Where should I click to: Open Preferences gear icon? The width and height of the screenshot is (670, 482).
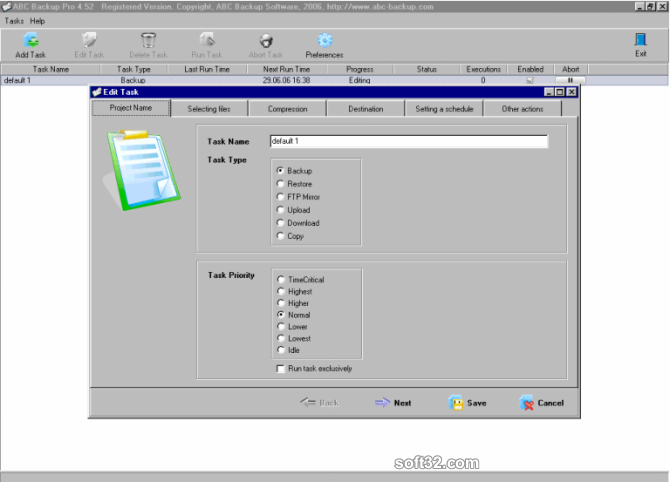[x=325, y=40]
